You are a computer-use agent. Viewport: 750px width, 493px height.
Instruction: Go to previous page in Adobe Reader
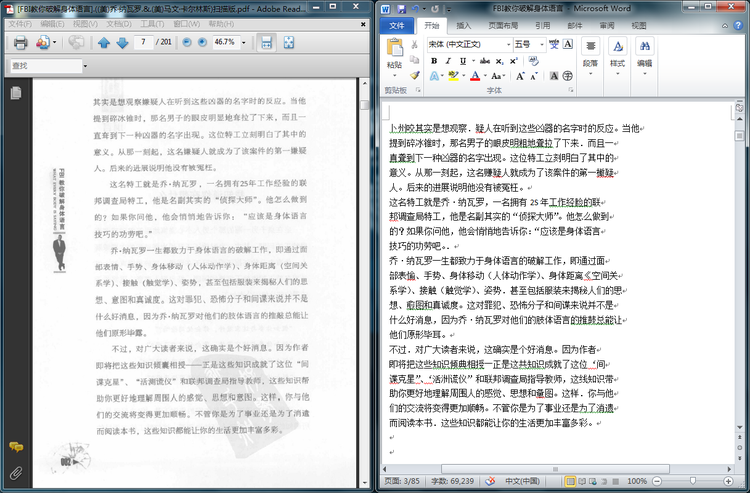click(x=104, y=43)
